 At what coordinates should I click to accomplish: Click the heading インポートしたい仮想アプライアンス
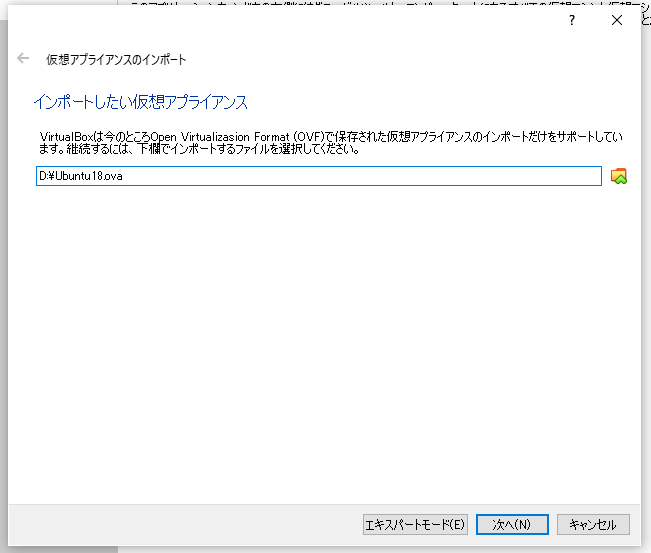click(140, 102)
